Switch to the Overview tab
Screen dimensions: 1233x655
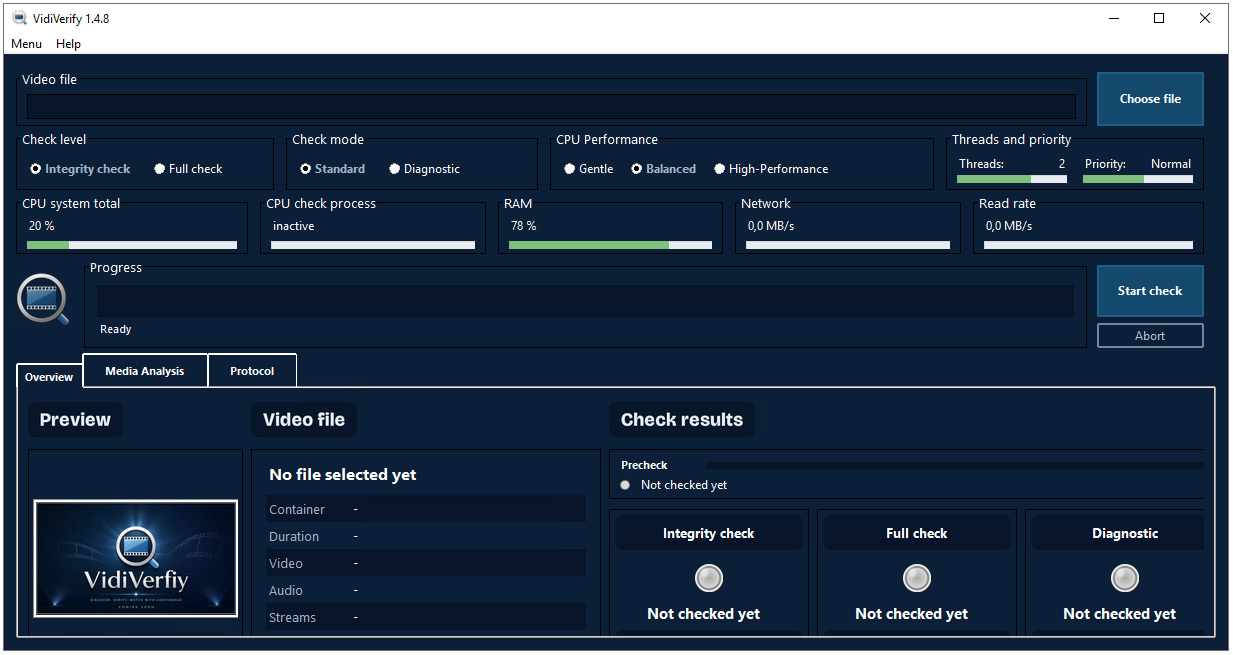point(49,377)
